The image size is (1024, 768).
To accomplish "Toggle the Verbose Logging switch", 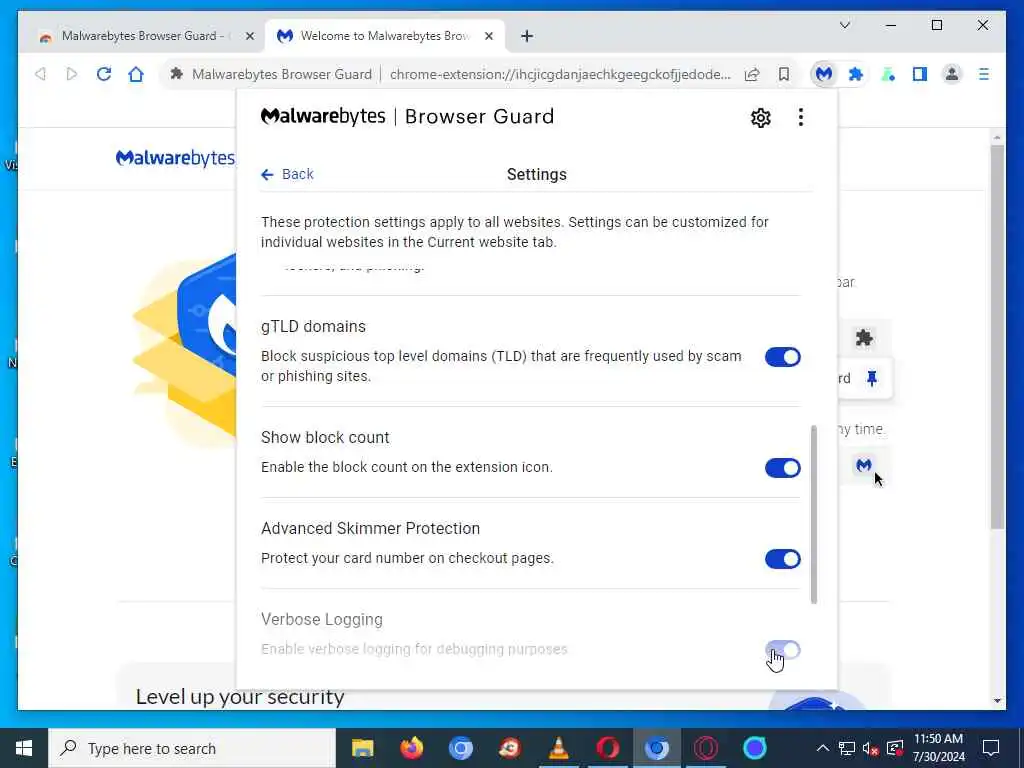I will pyautogui.click(x=782, y=650).
